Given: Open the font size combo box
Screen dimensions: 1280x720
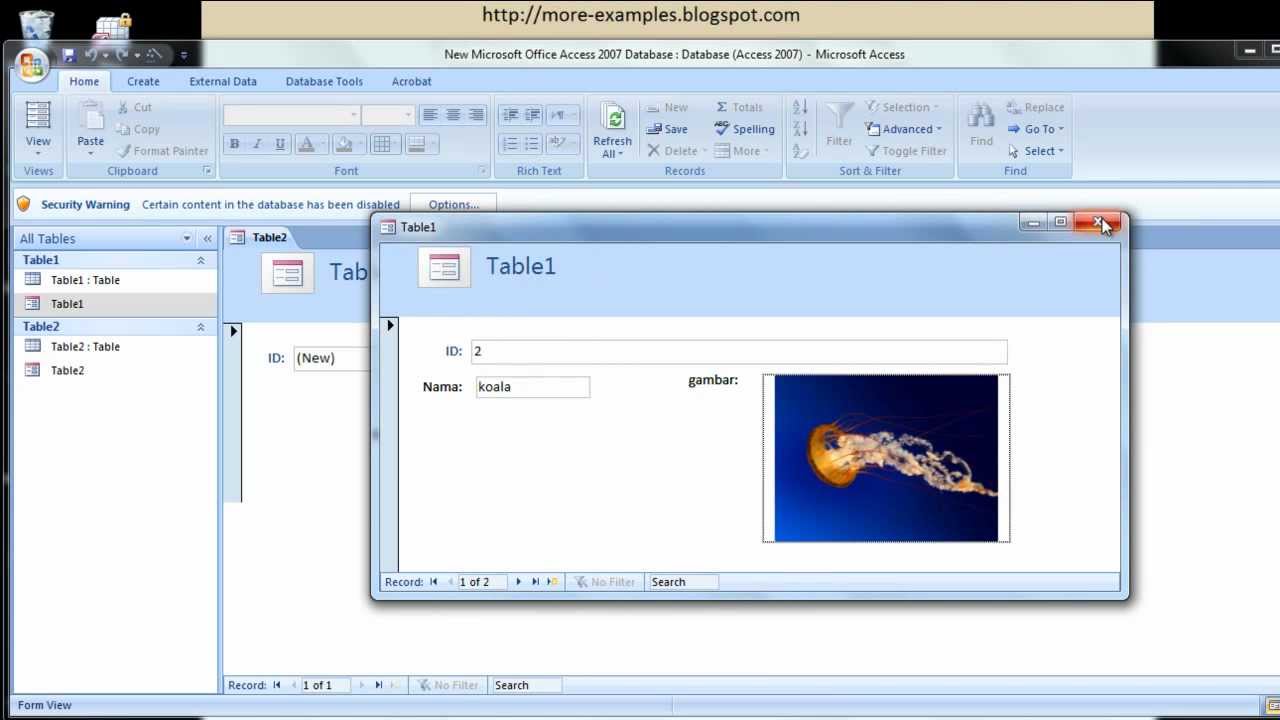Looking at the screenshot, I should coord(388,115).
